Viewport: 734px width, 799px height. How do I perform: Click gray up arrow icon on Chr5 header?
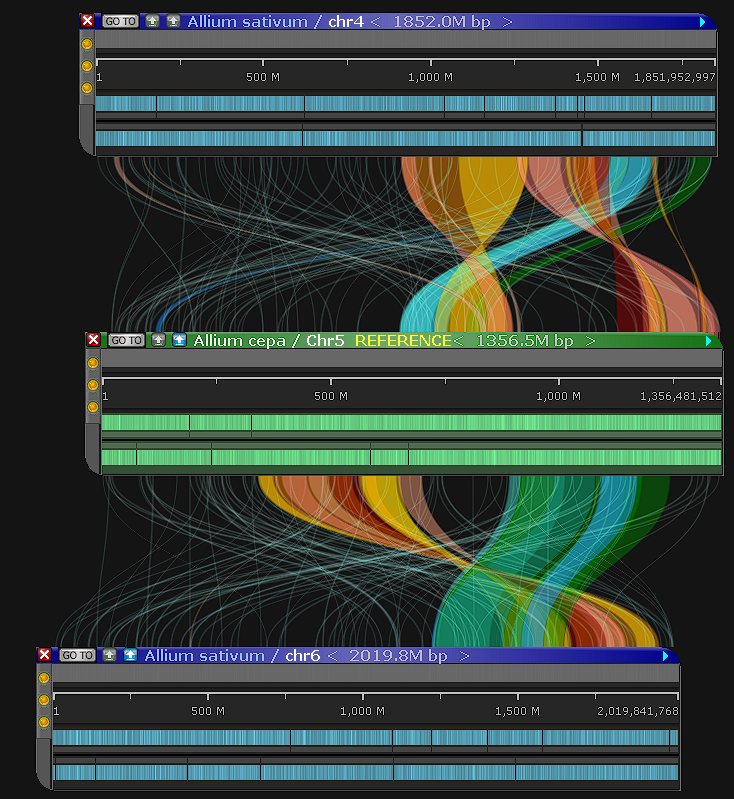158,340
